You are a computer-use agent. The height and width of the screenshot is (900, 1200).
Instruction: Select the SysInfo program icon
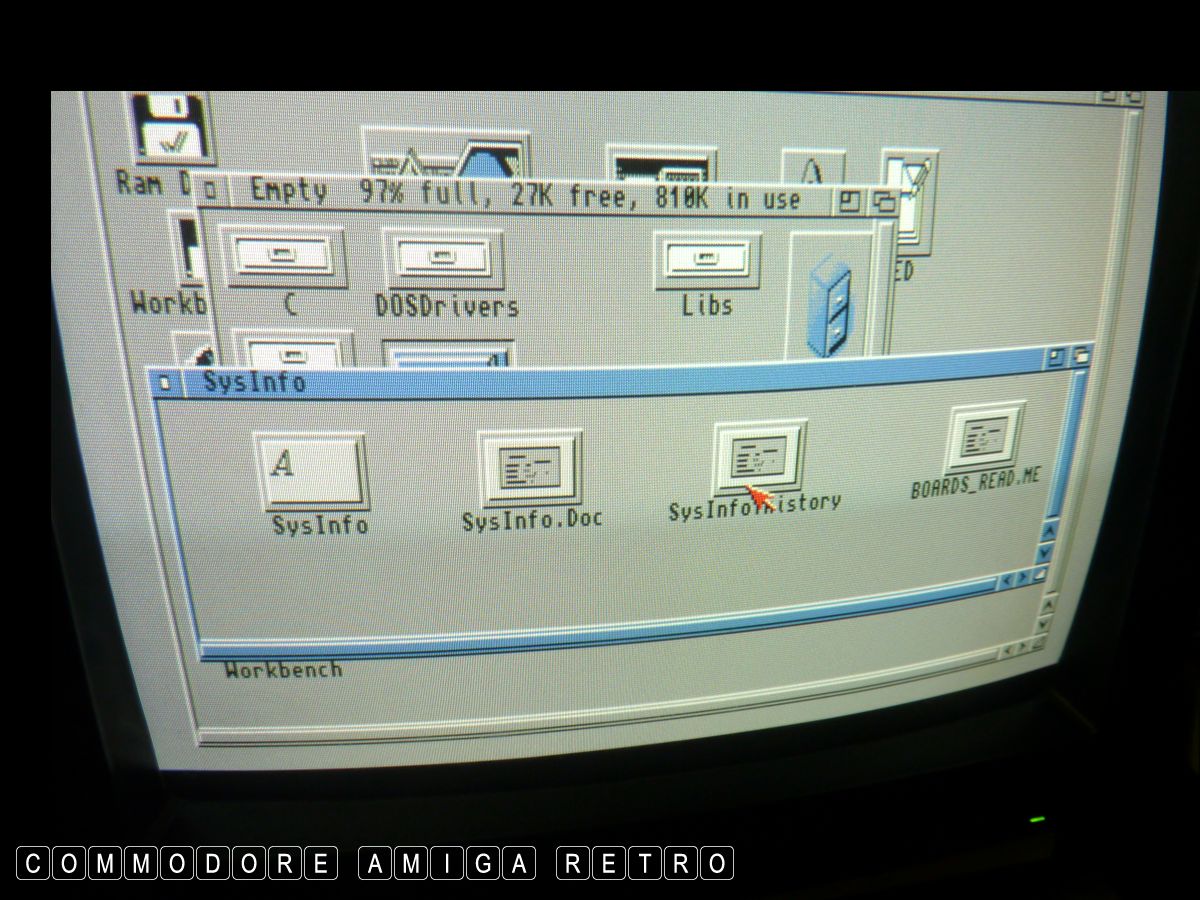point(310,470)
